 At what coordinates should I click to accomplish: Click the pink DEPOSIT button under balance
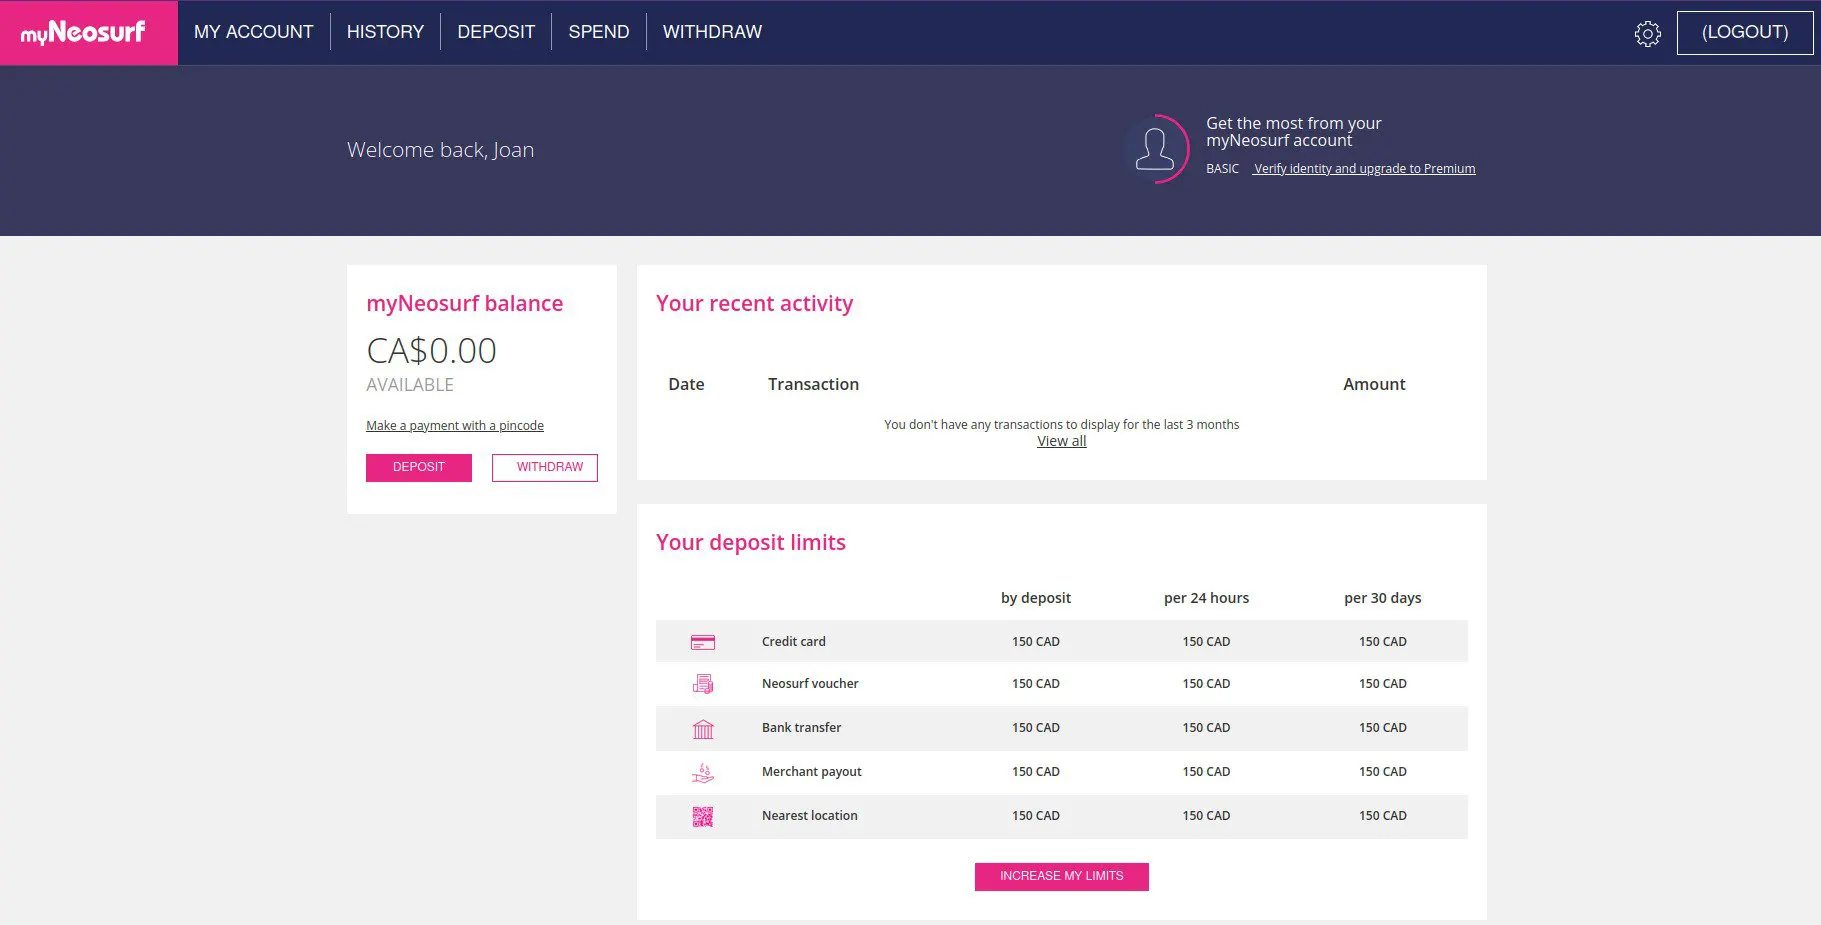tap(419, 467)
